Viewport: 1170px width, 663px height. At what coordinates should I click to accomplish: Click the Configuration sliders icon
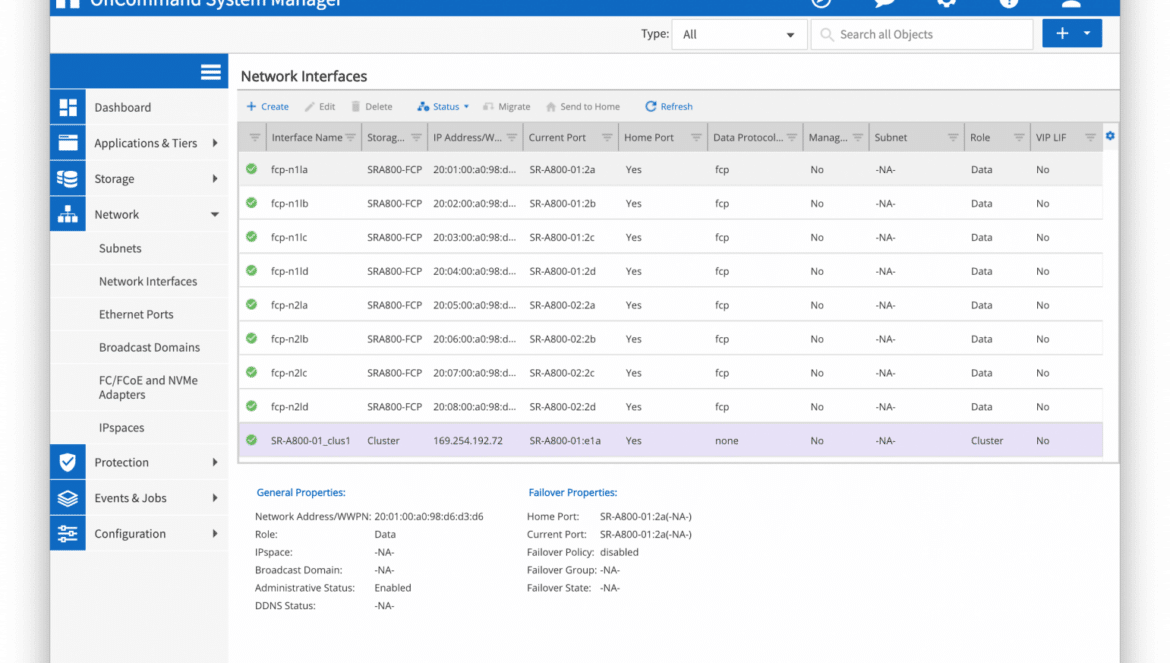(x=68, y=534)
